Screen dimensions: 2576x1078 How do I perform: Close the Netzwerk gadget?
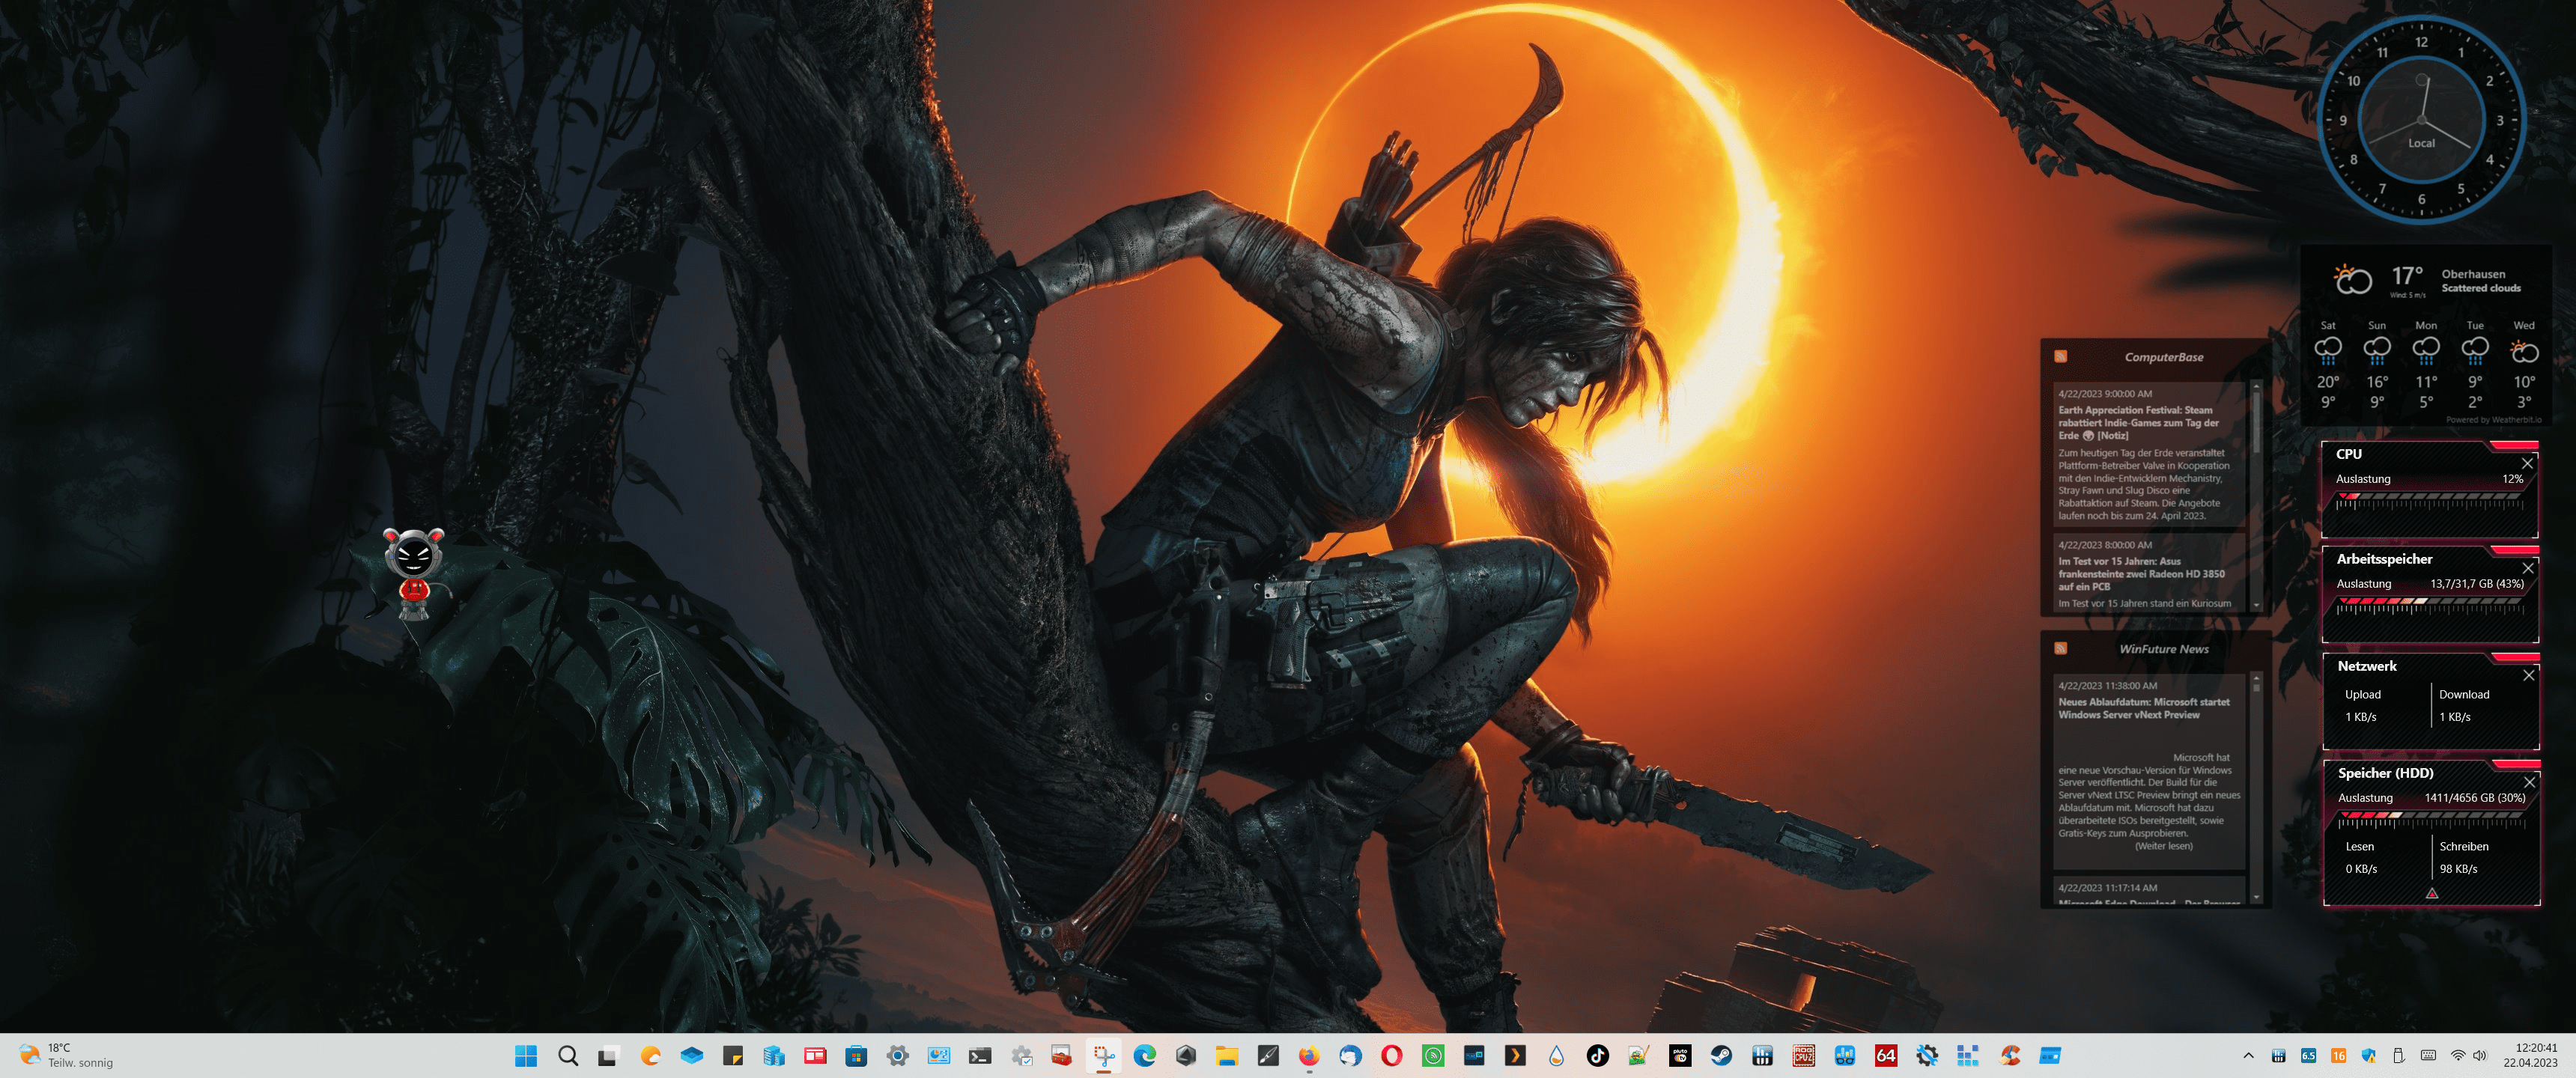tap(2528, 675)
